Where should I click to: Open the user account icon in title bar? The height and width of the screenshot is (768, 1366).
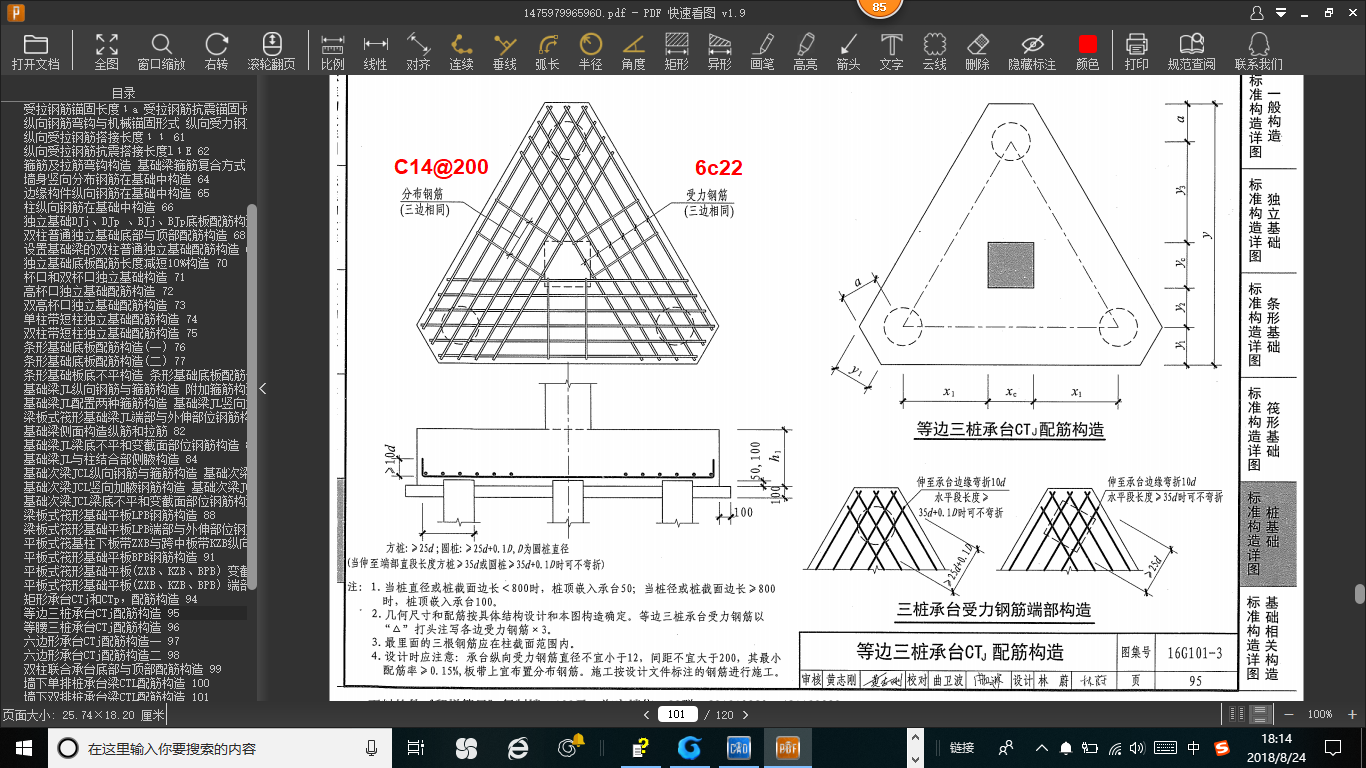1257,13
